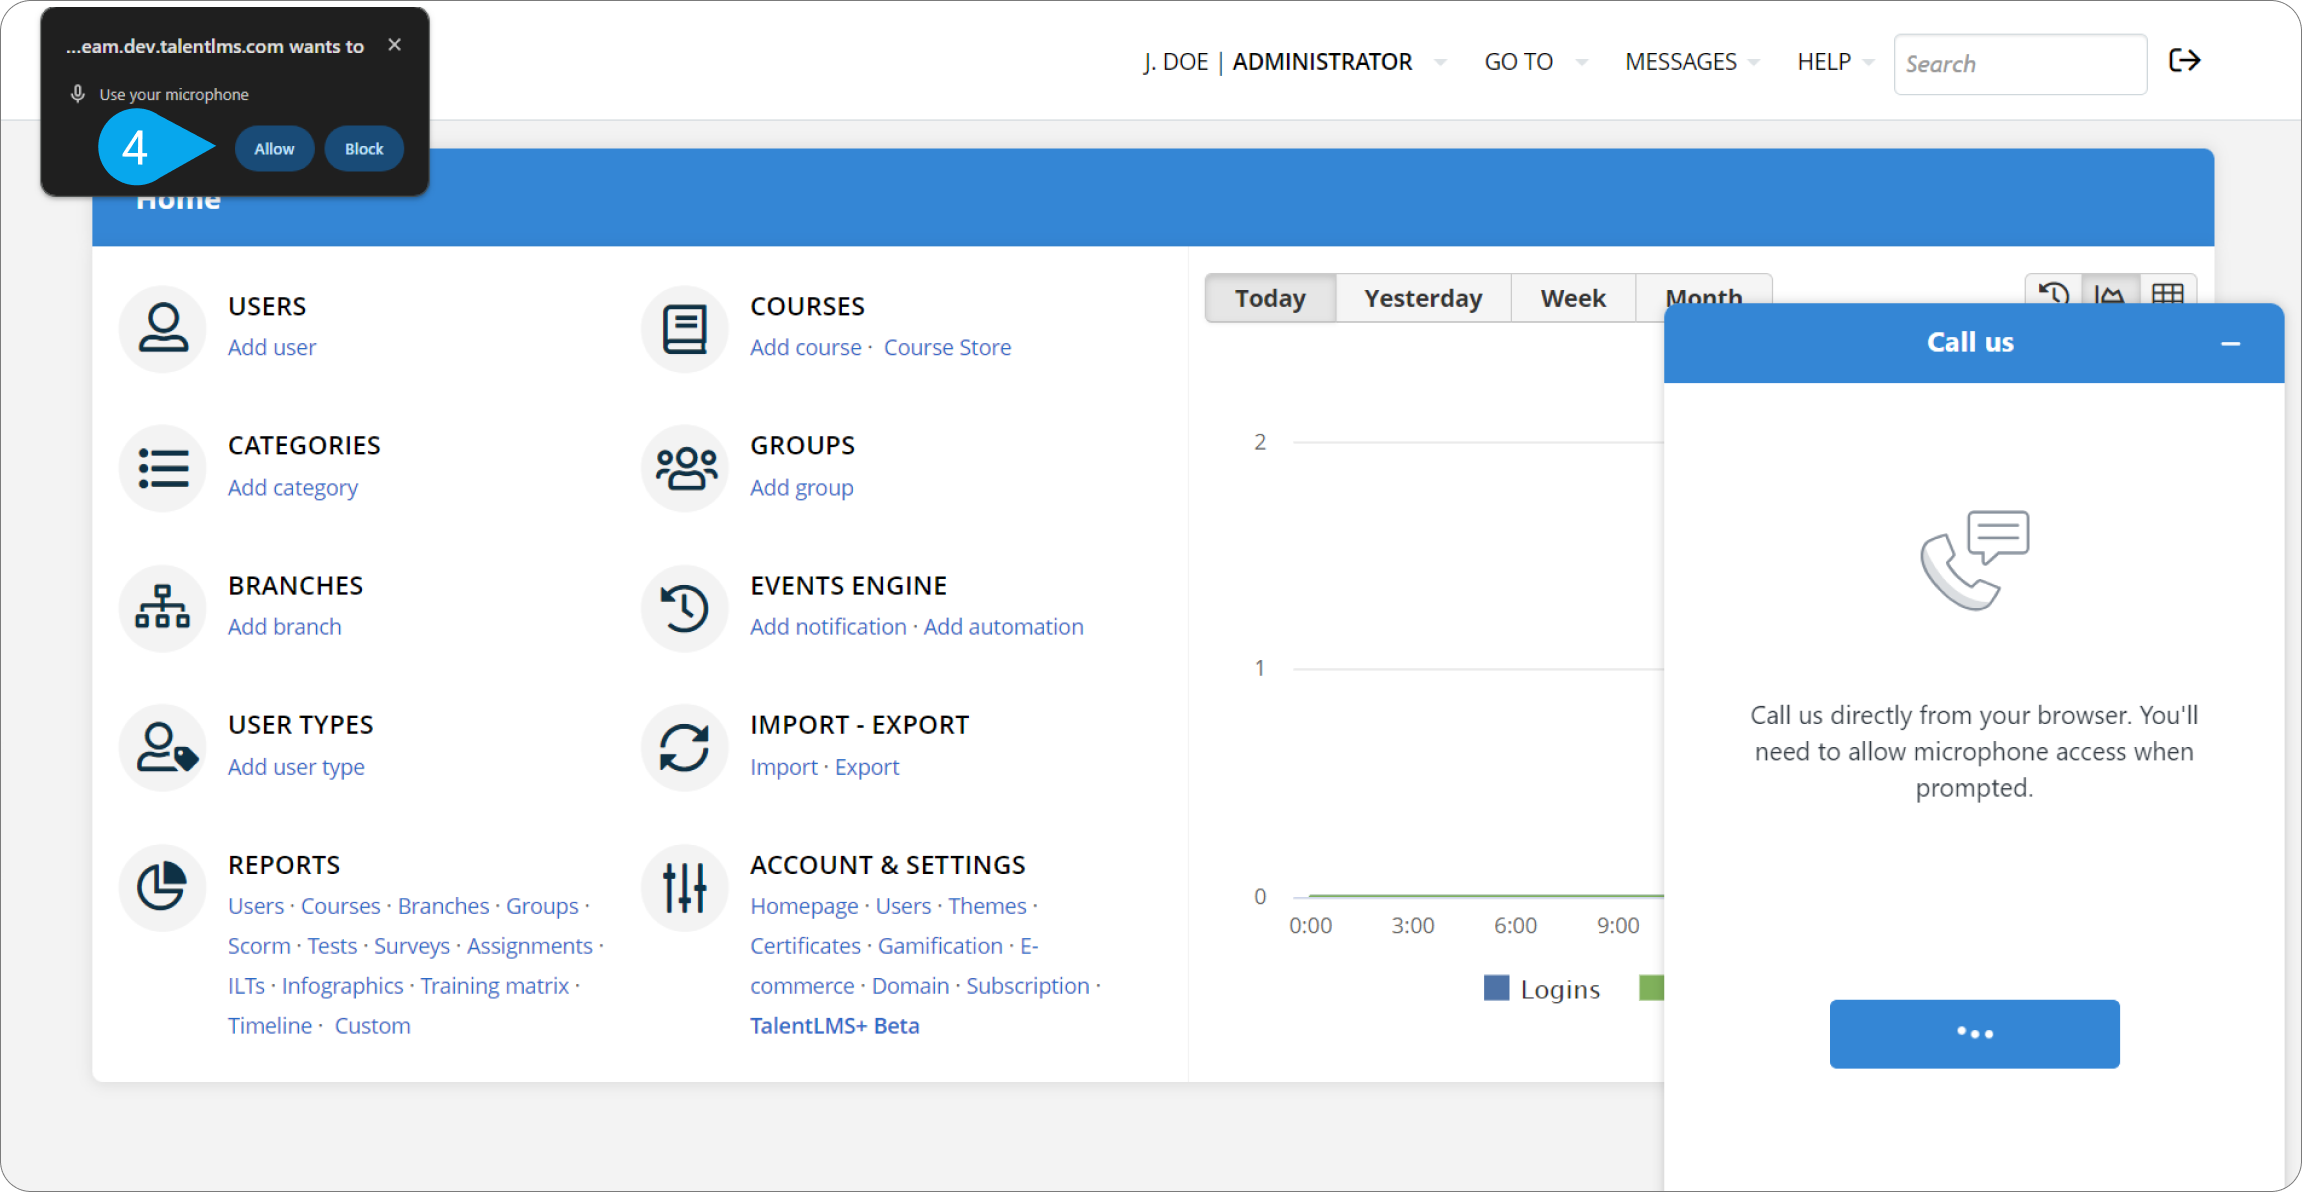Image resolution: width=2302 pixels, height=1192 pixels.
Task: Click into the Search field
Action: point(2020,64)
